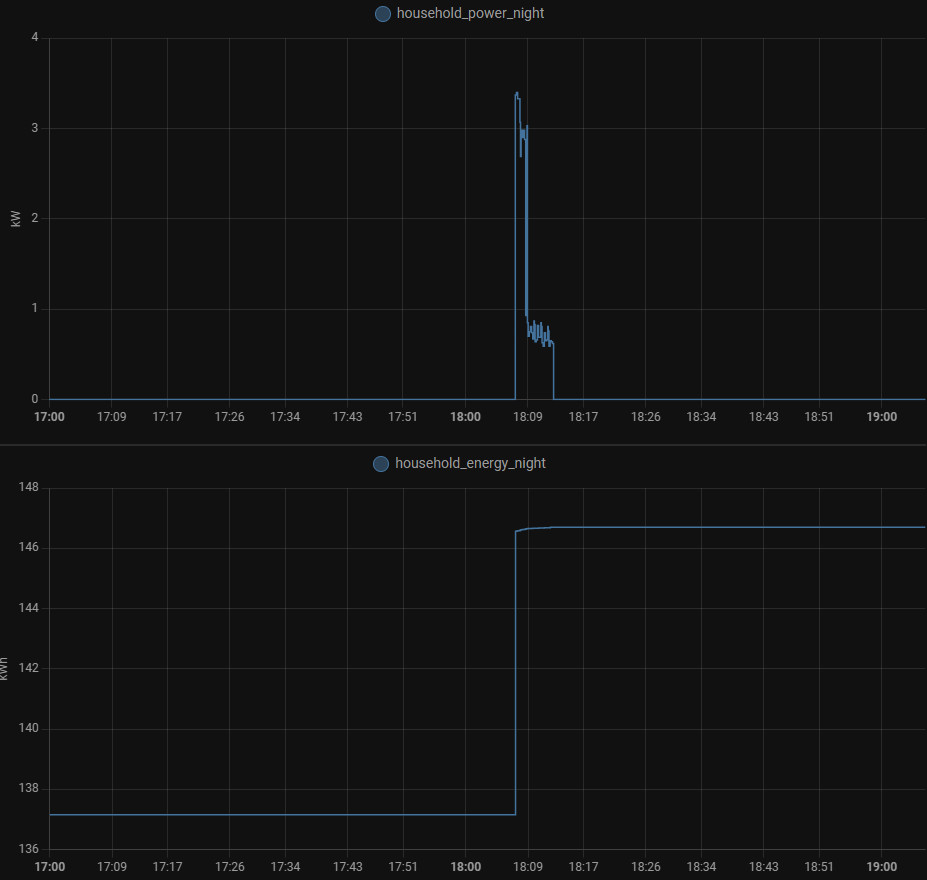Click the kW unit label on power chart
This screenshot has width=927, height=880.
15,219
